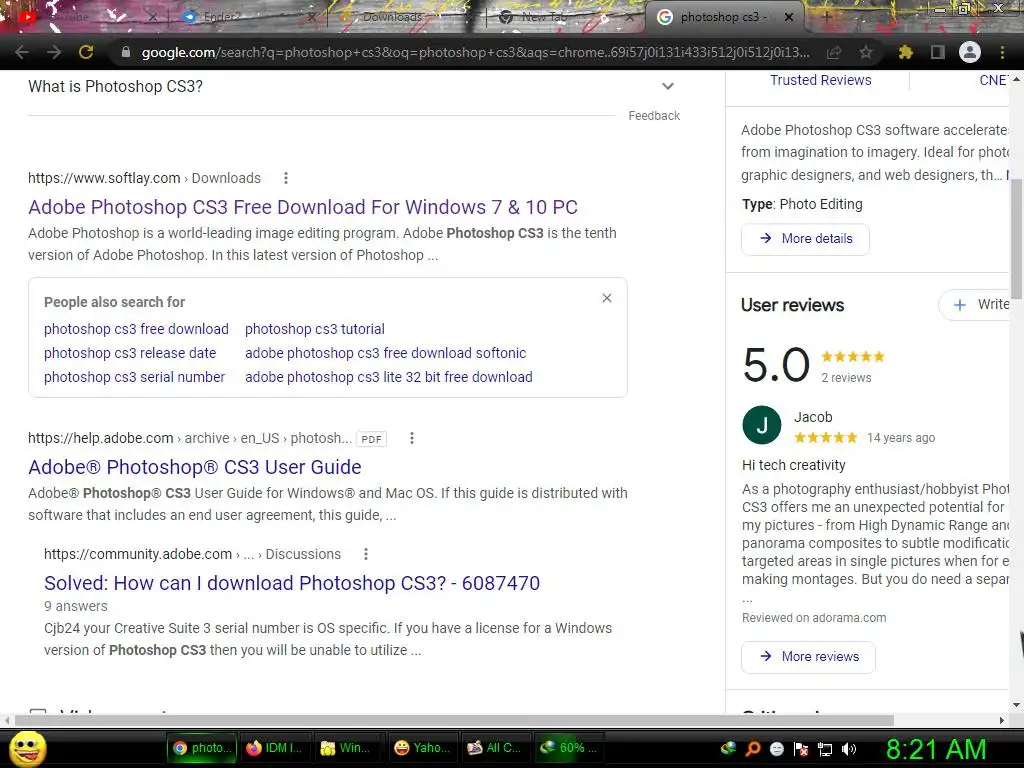Open the Yahoo Messenger taskbar window
The height and width of the screenshot is (768, 1024).
pyautogui.click(x=422, y=748)
